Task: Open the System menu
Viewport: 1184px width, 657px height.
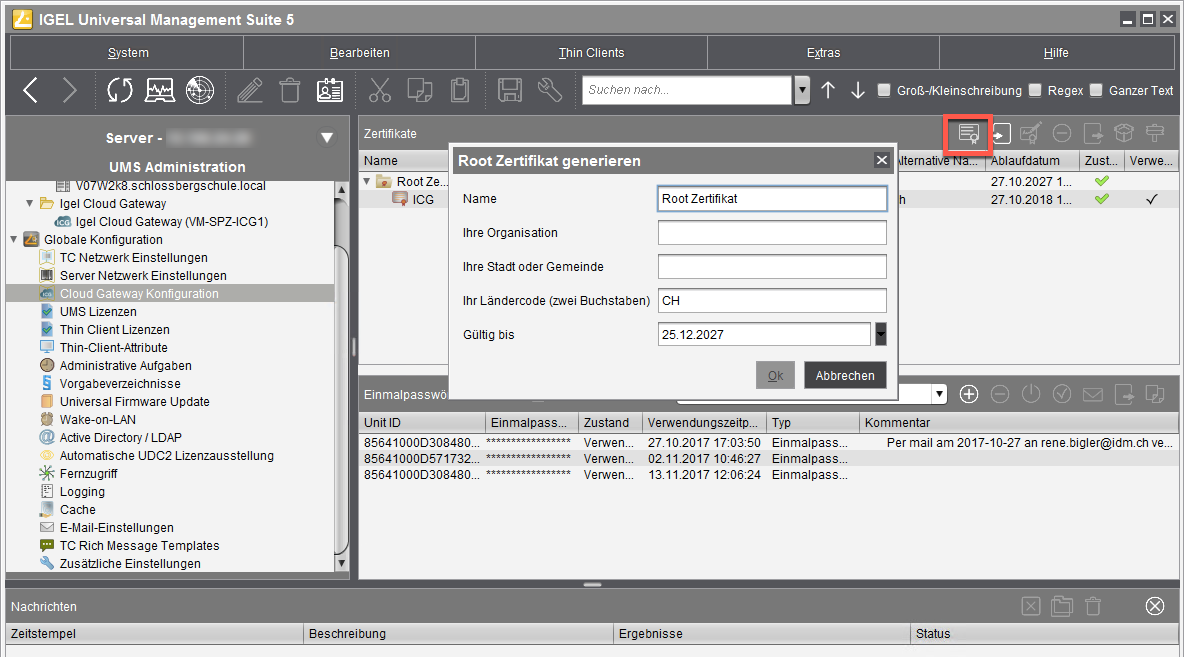Action: pos(128,53)
